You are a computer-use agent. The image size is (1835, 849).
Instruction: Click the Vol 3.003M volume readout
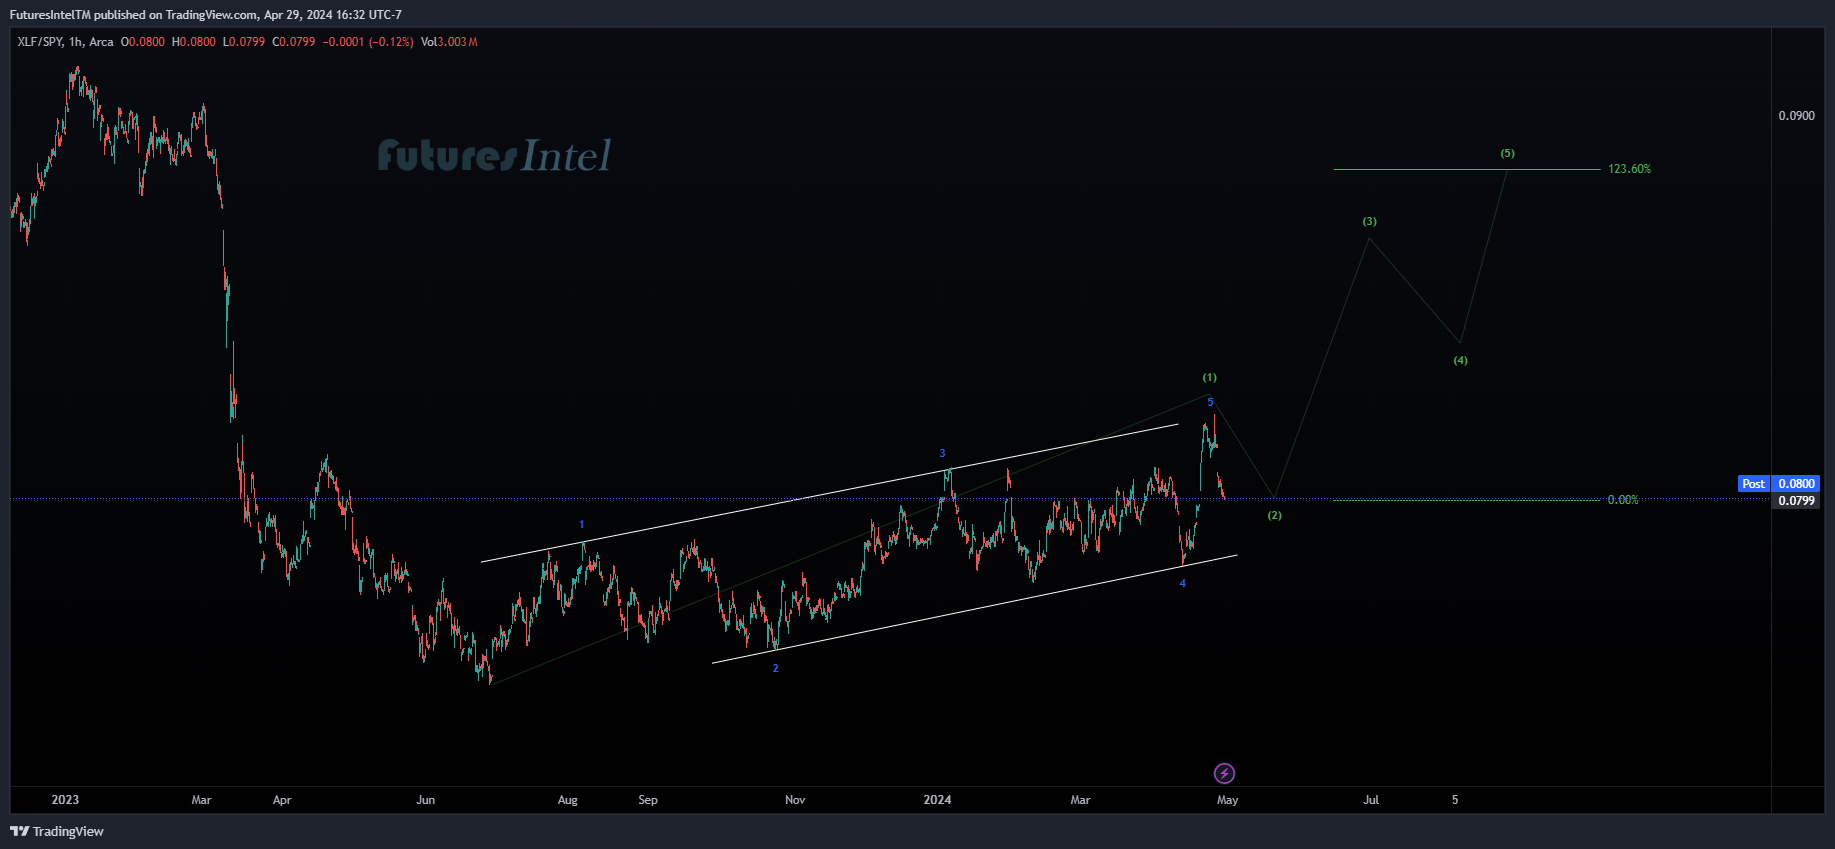(449, 42)
